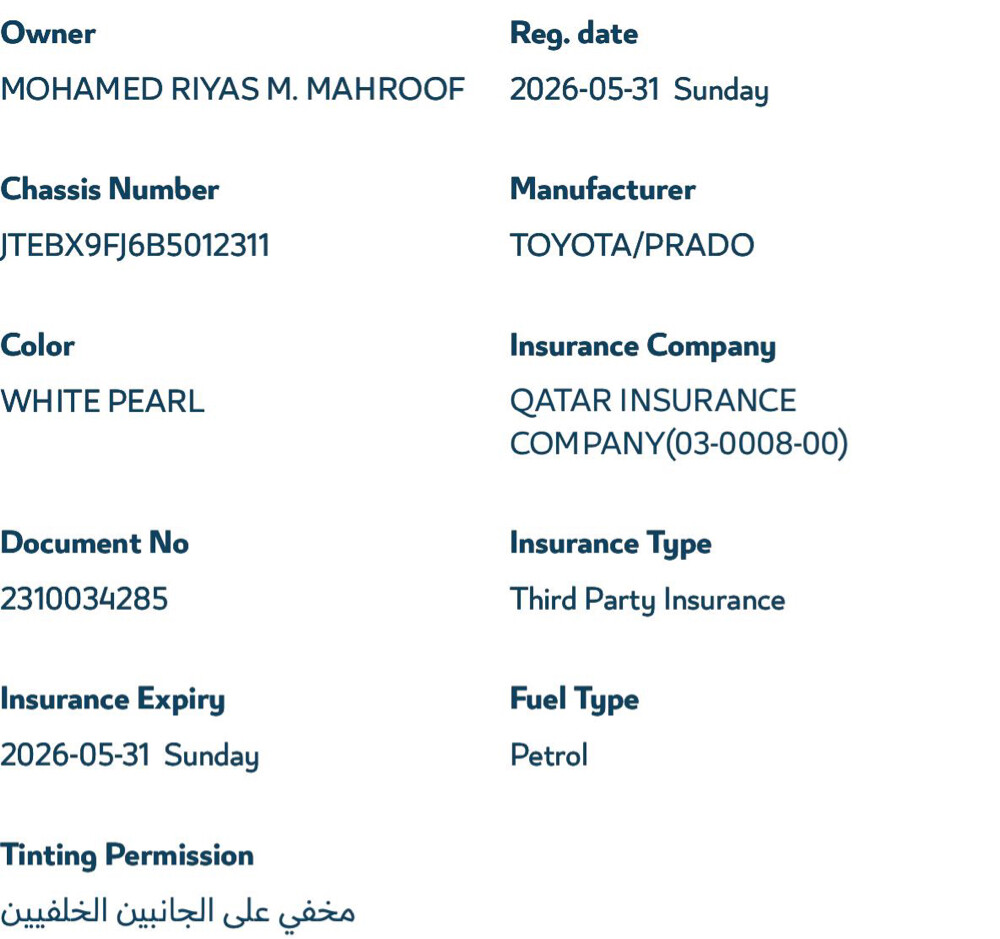Click owner name MOHAMED RIYAS M. MAHROOF
This screenshot has width=1000, height=939.
point(233,89)
